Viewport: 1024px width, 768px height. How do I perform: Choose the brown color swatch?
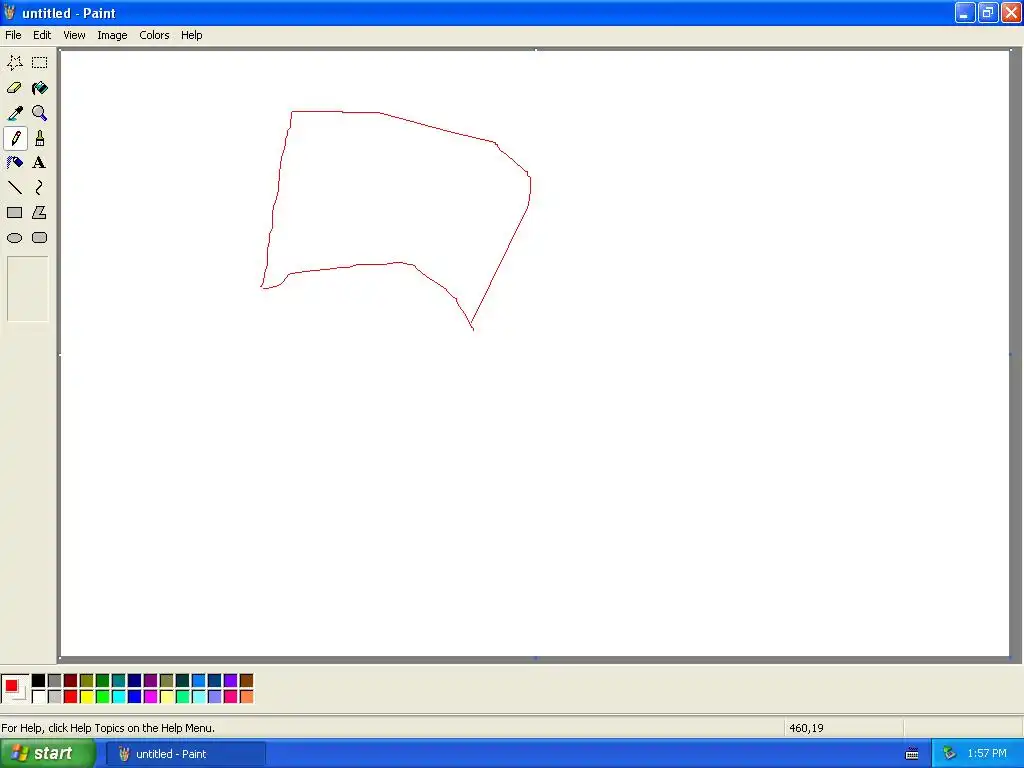[x=246, y=681]
